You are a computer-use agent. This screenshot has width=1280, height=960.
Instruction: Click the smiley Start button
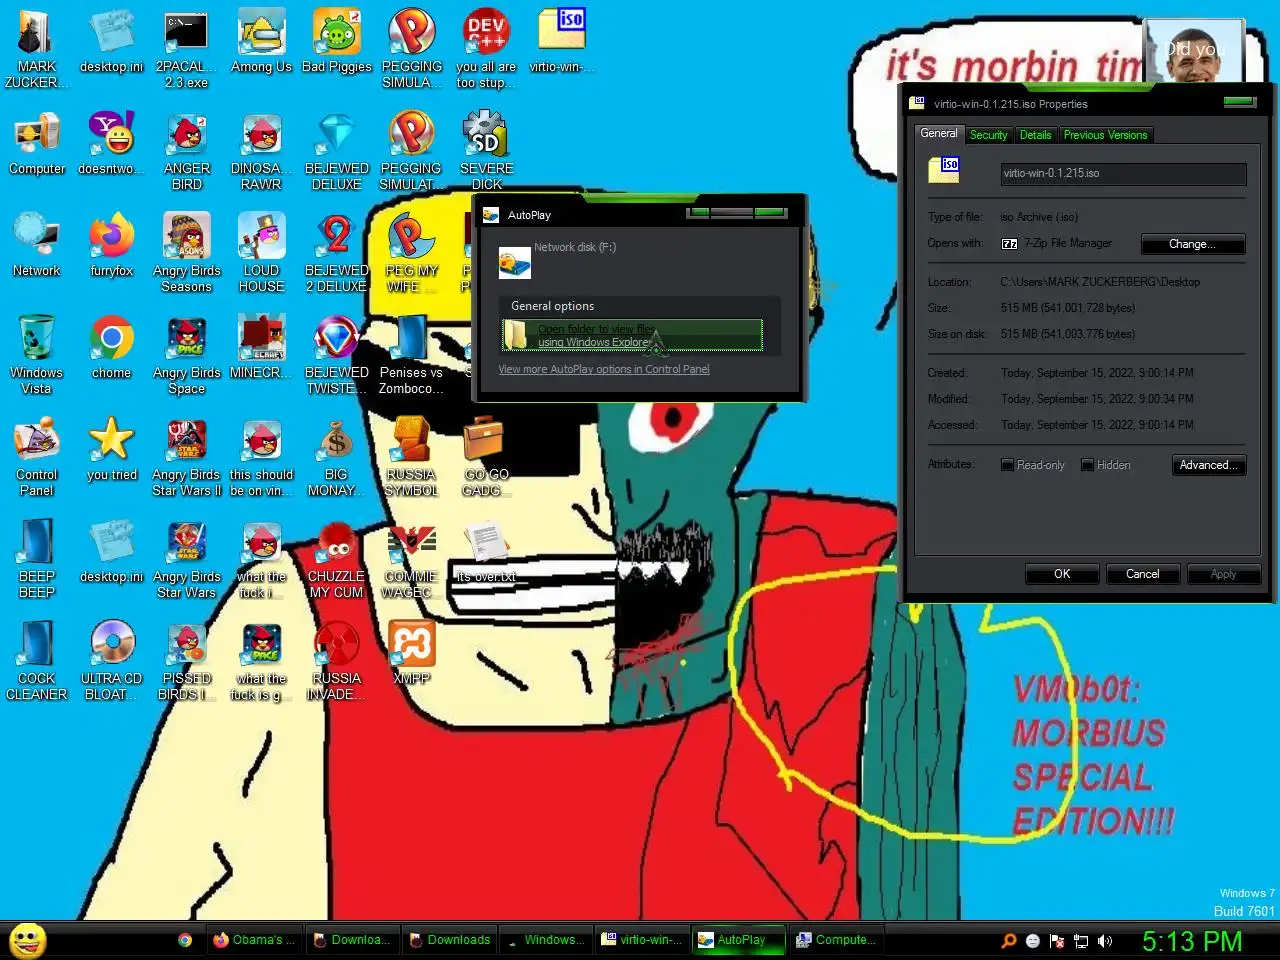pos(28,940)
